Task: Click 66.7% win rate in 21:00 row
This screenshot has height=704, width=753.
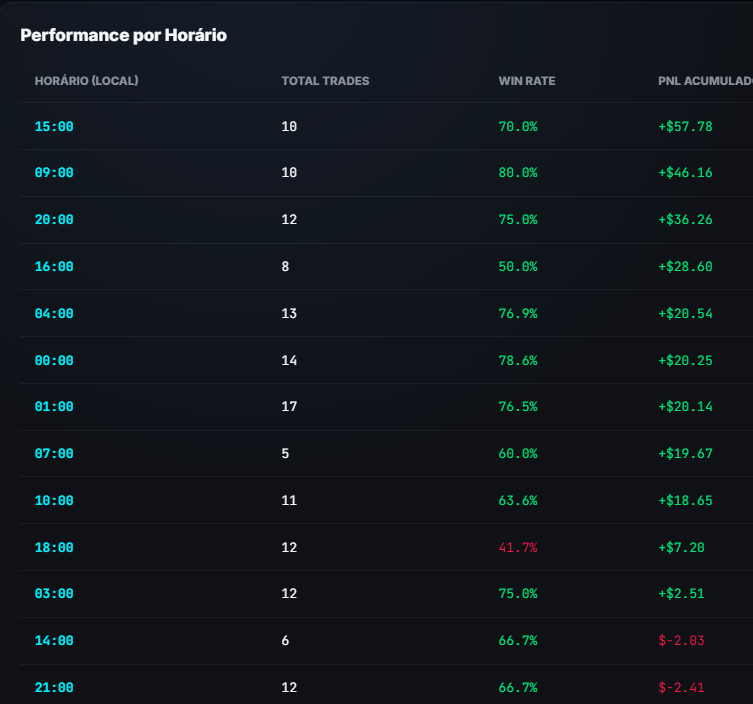Action: pos(518,689)
